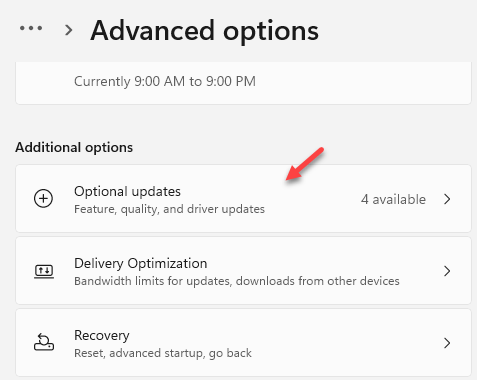Image resolution: width=477 pixels, height=380 pixels.
Task: Expand Optional updates using its chevron
Action: pos(447,199)
